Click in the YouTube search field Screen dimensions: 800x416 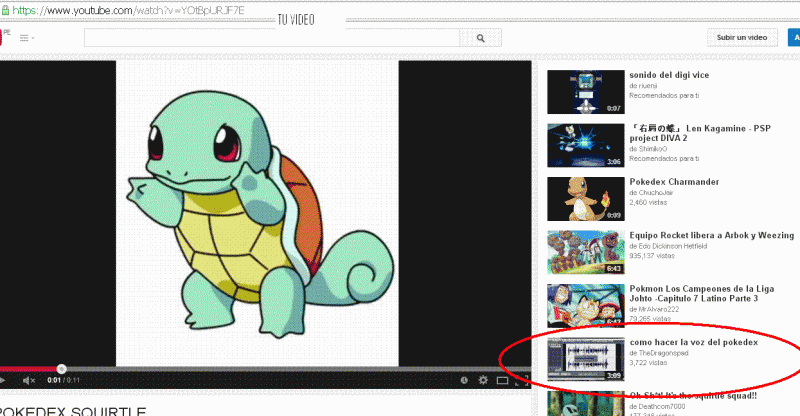pos(272,38)
